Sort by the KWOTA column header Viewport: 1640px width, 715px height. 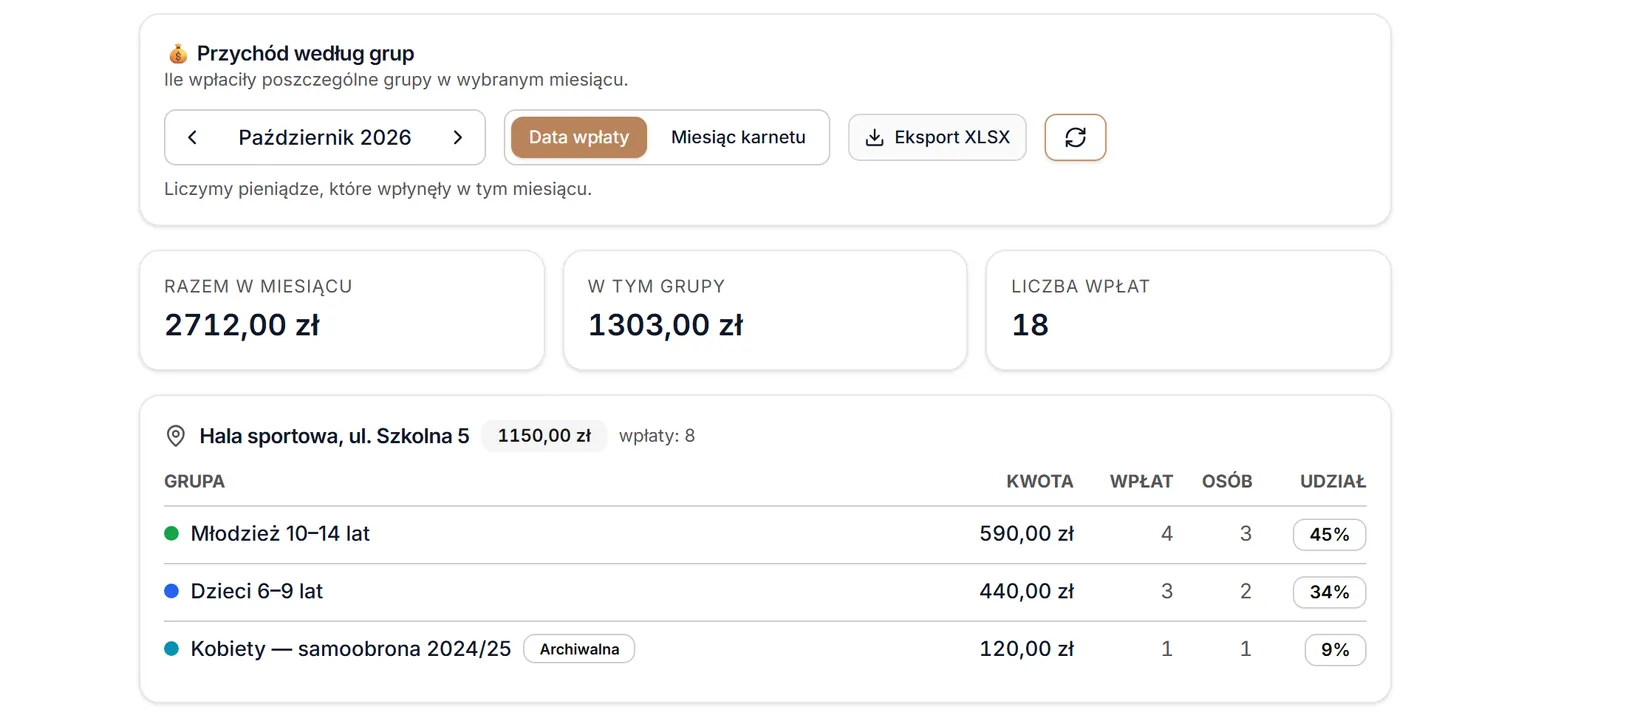pyautogui.click(x=1039, y=482)
